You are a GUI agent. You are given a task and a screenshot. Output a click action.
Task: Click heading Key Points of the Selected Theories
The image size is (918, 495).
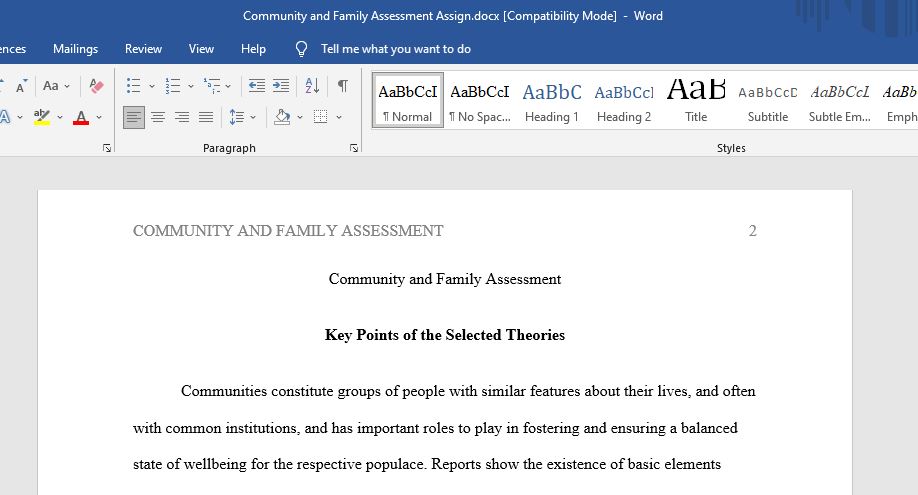(445, 335)
